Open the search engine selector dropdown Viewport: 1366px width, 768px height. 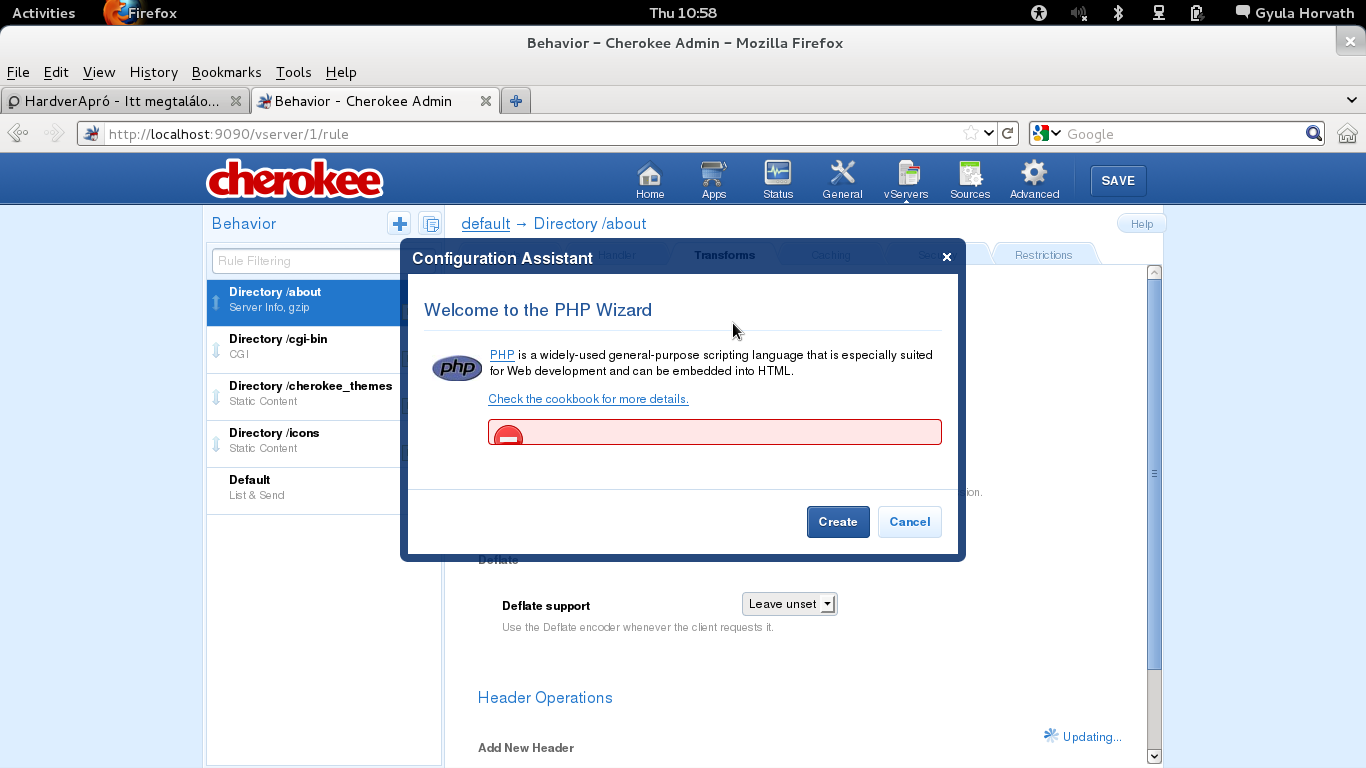click(x=1047, y=133)
